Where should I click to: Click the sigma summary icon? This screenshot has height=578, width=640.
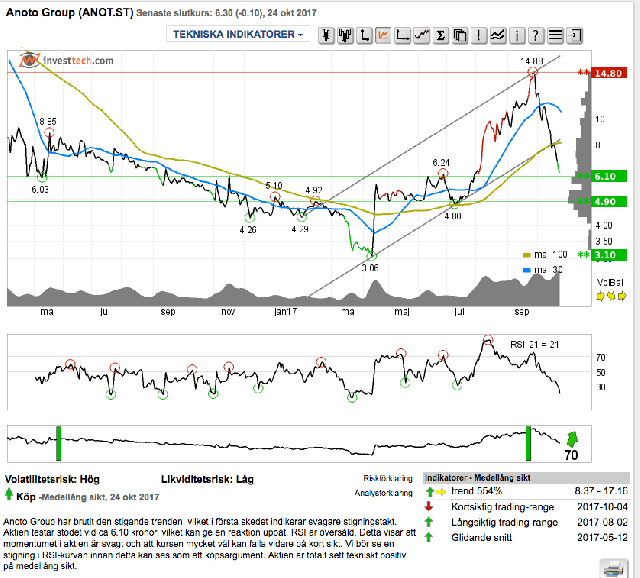[x=440, y=35]
